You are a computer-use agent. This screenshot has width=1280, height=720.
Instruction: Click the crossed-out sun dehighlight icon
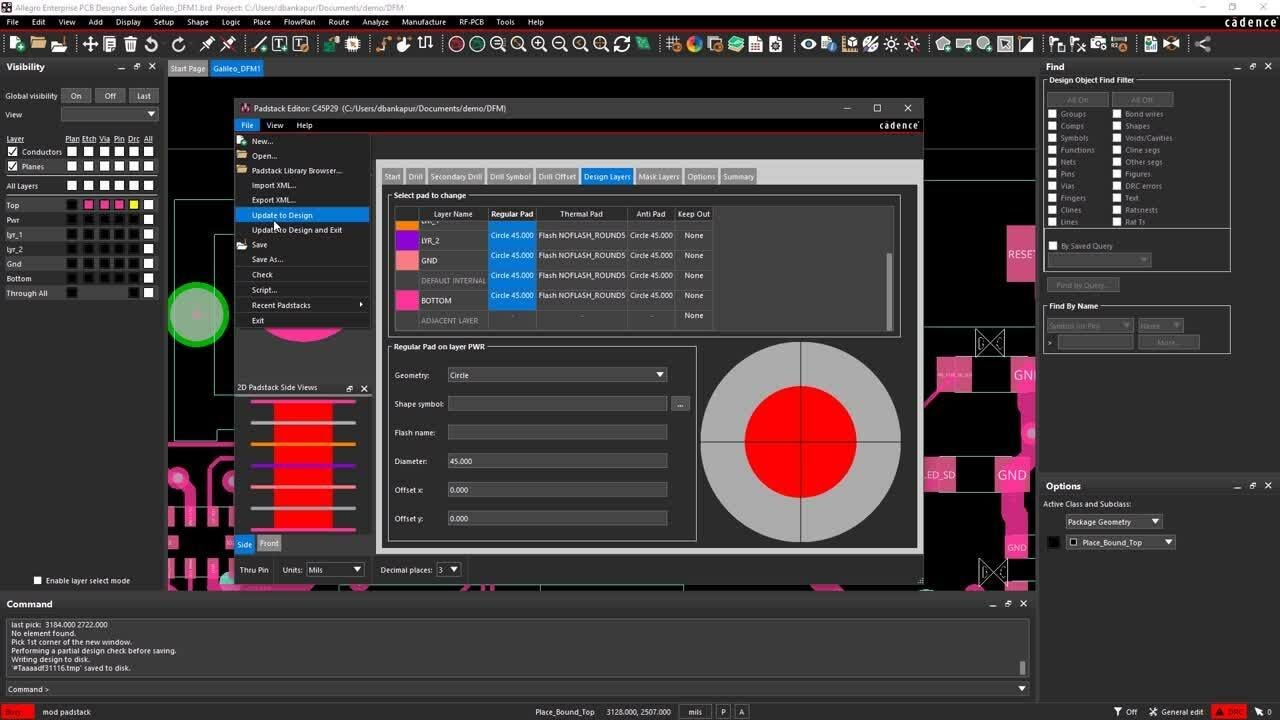click(910, 44)
